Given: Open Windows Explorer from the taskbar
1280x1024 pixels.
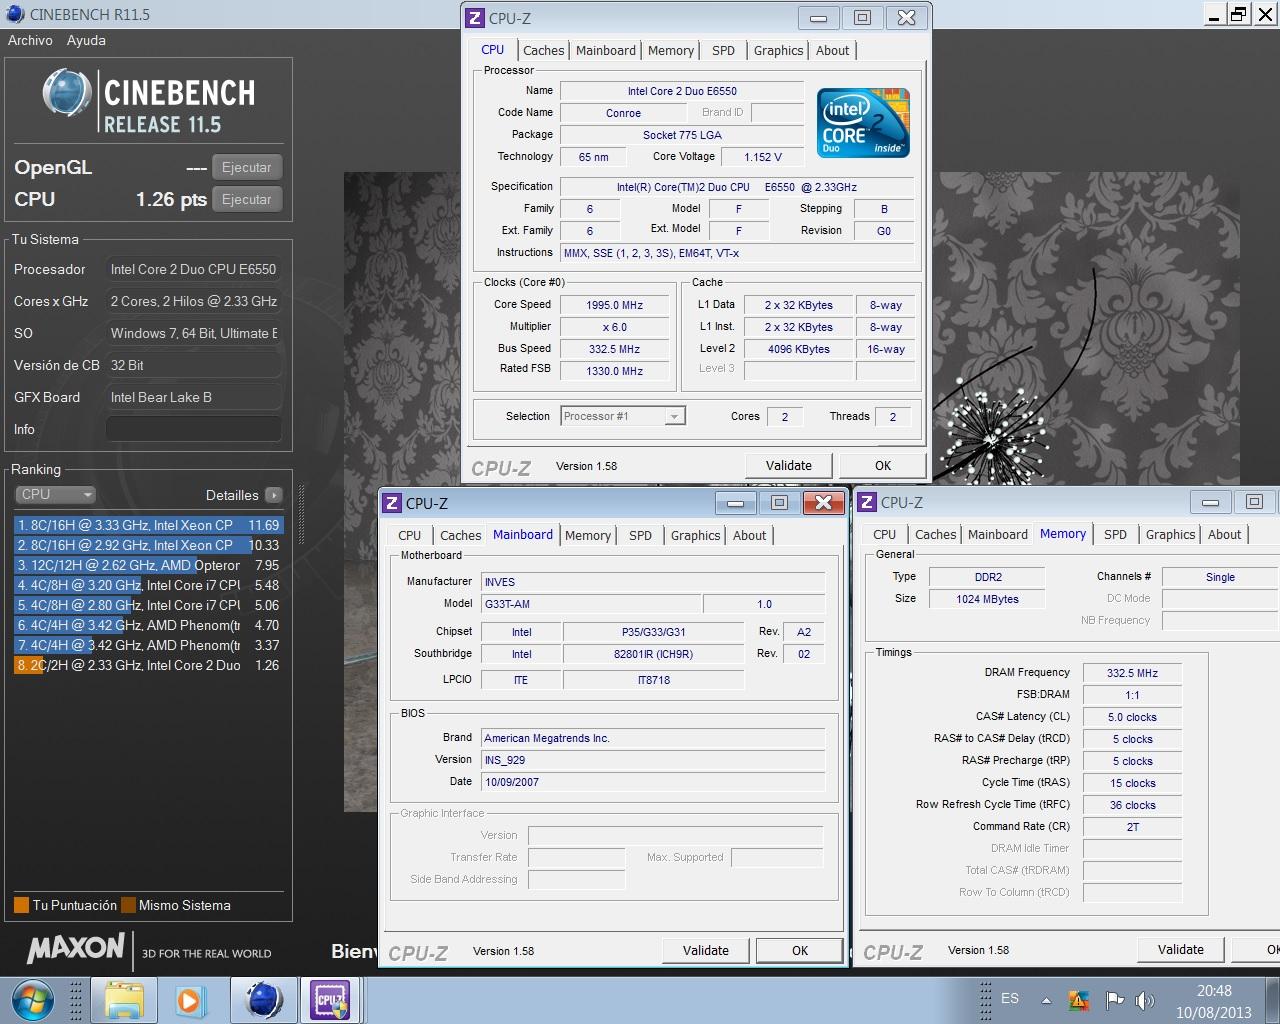Looking at the screenshot, I should (x=124, y=1000).
